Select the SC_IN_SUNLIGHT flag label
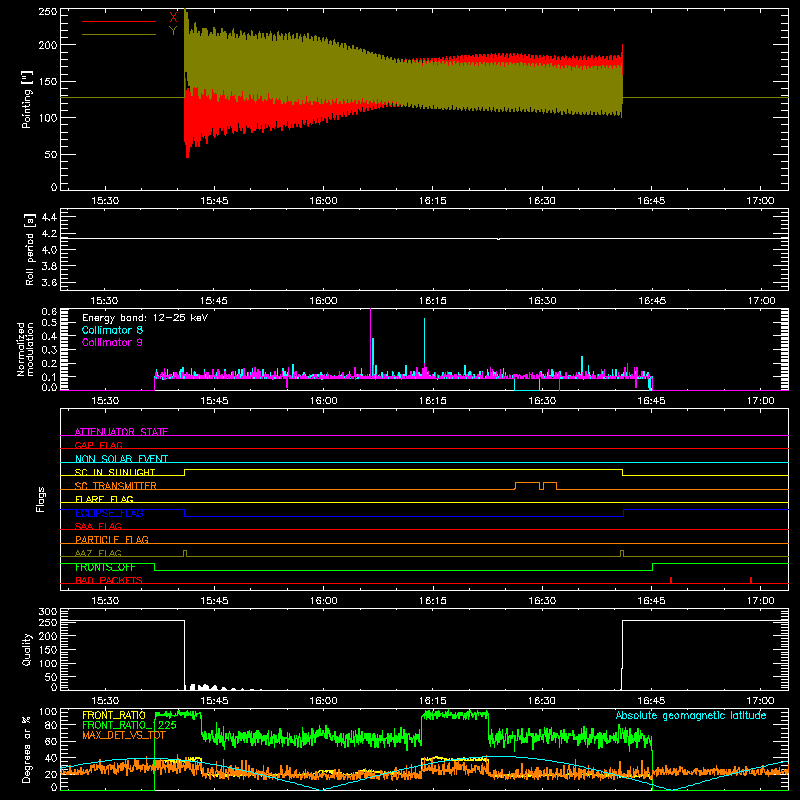This screenshot has width=800, height=800. pyautogui.click(x=115, y=472)
